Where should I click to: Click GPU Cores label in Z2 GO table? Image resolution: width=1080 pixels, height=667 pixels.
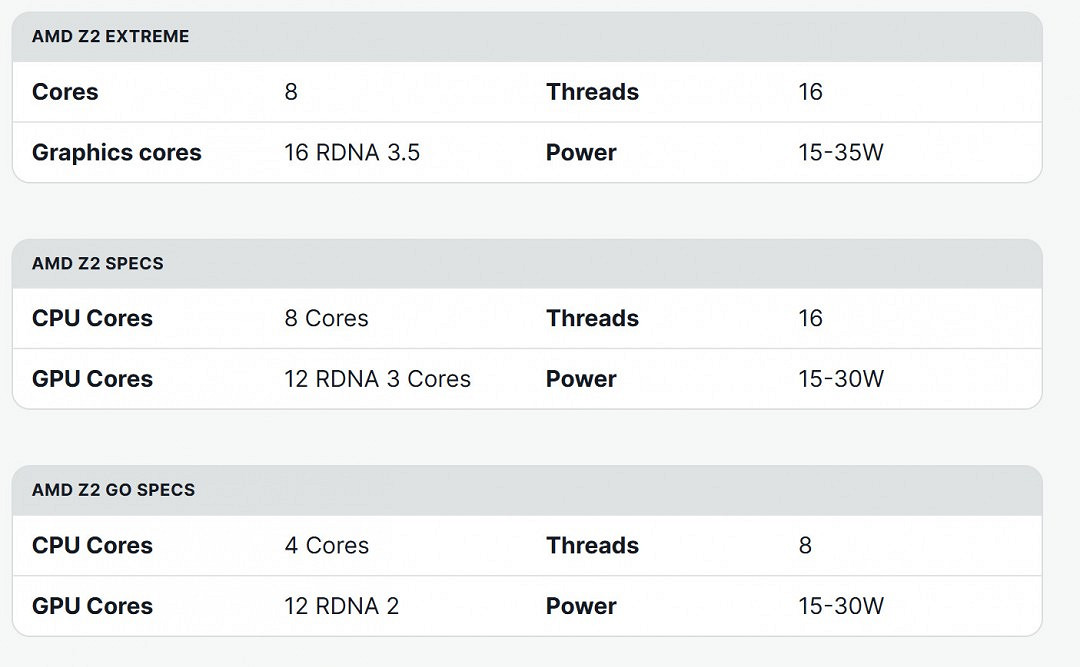92,606
